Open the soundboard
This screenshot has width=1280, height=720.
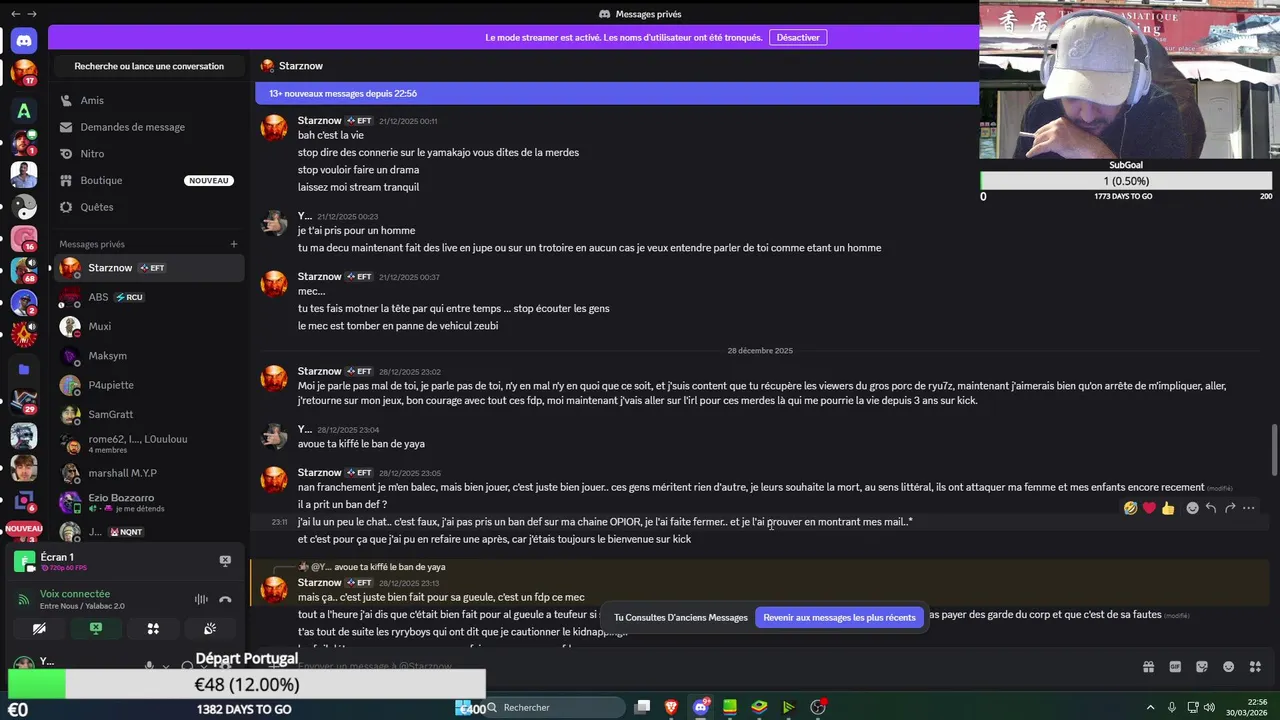tap(210, 629)
